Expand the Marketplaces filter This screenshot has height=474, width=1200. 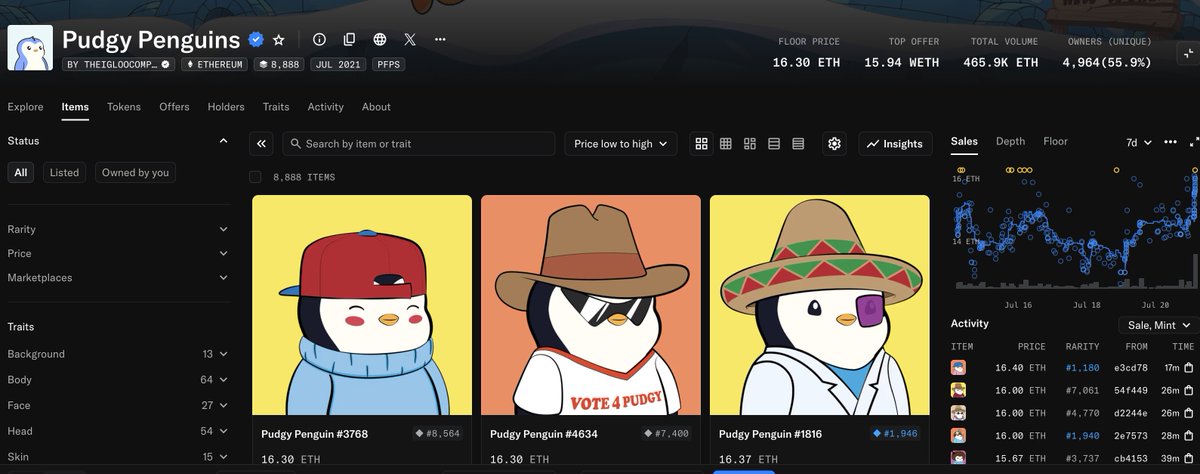pyautogui.click(x=118, y=278)
